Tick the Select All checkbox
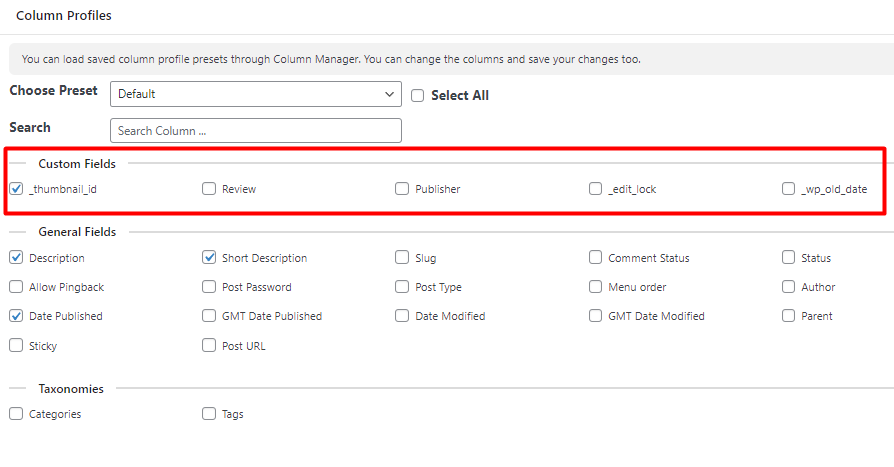Image resolution: width=894 pixels, height=467 pixels. [x=418, y=96]
